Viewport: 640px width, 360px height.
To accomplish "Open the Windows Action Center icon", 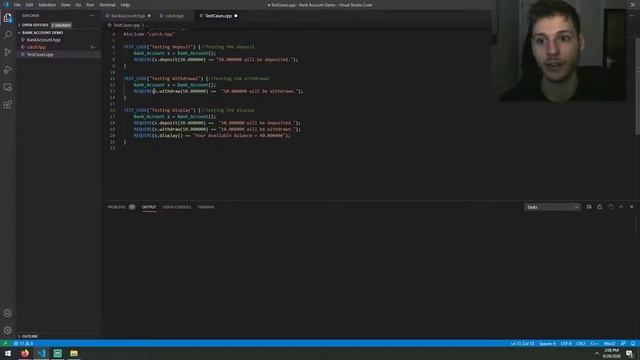I will click(629, 353).
